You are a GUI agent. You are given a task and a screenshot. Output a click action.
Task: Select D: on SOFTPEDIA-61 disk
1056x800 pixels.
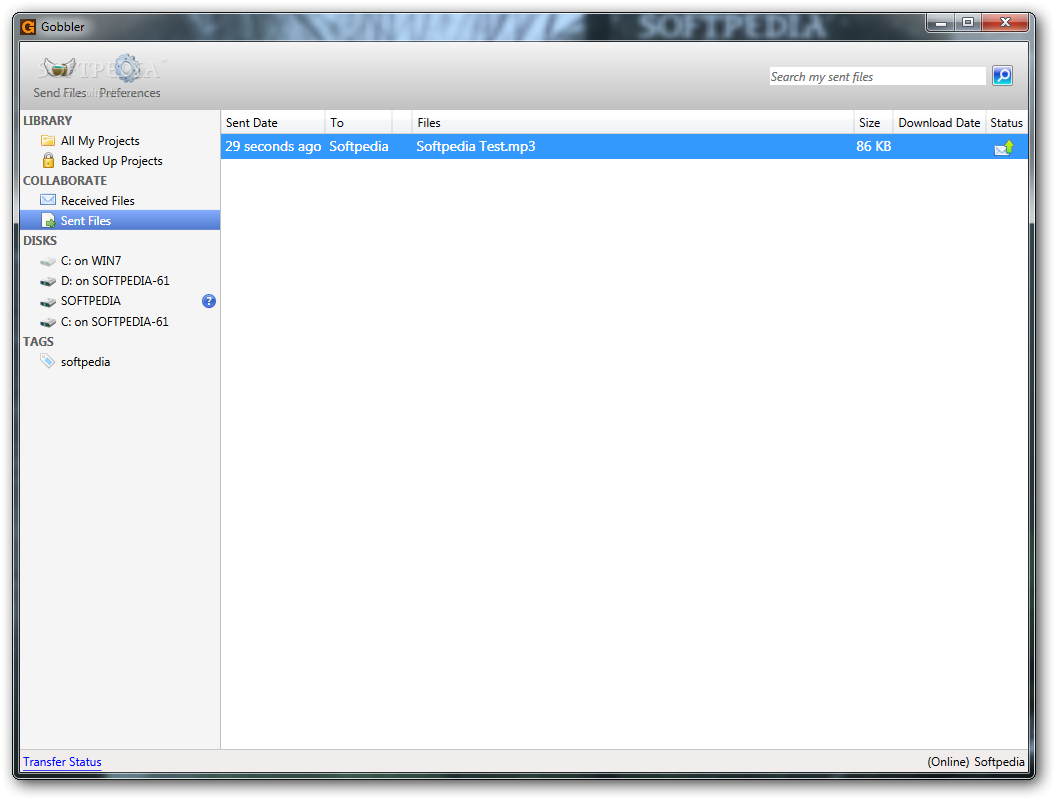[x=115, y=281]
